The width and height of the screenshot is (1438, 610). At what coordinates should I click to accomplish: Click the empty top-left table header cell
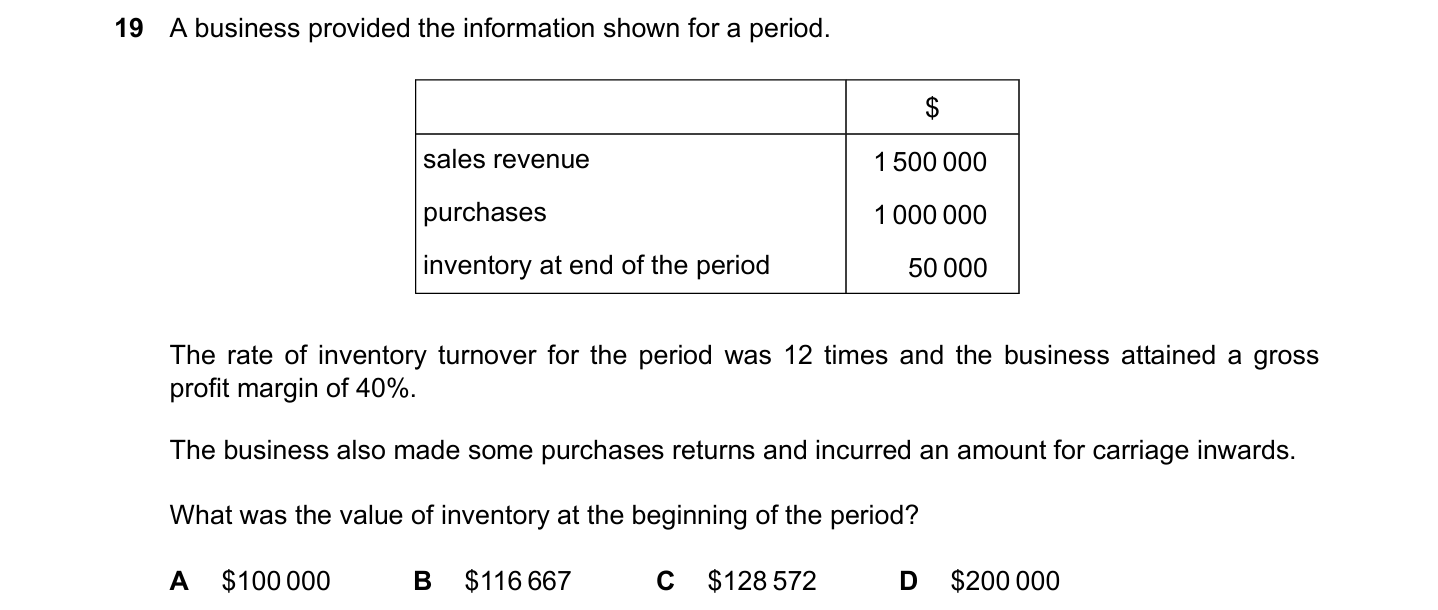(630, 107)
